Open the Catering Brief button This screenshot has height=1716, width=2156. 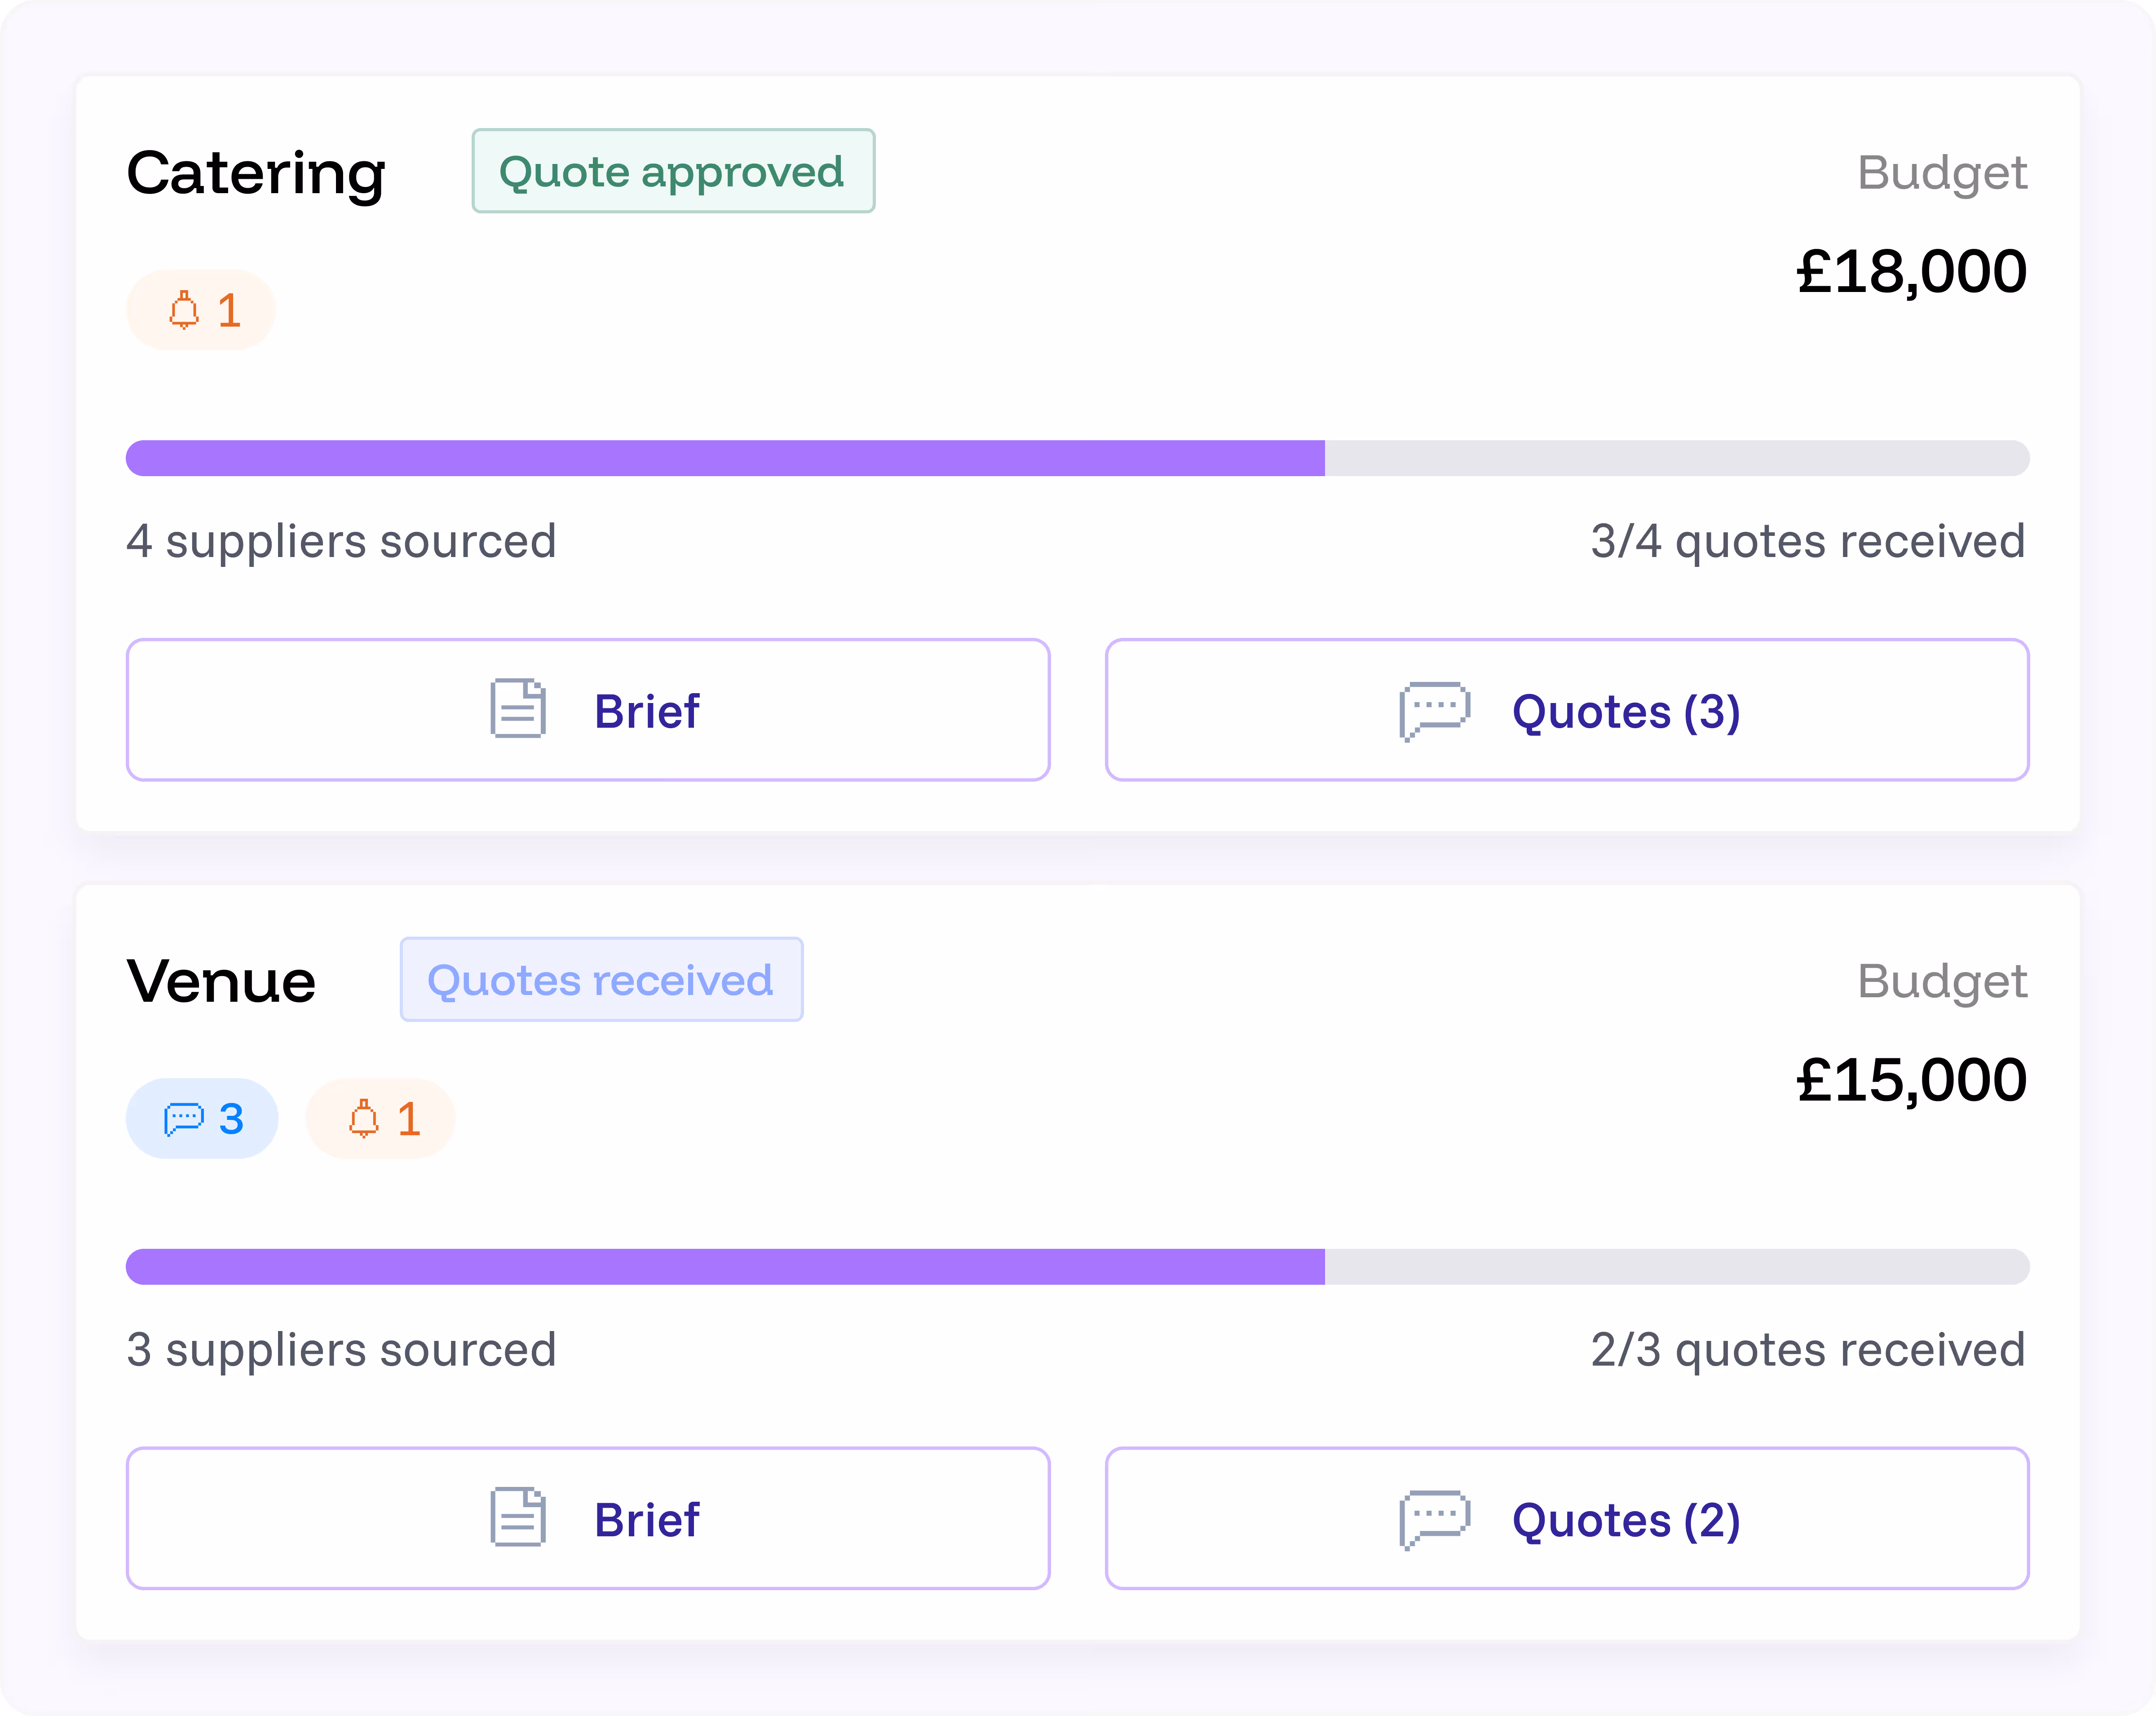[588, 710]
